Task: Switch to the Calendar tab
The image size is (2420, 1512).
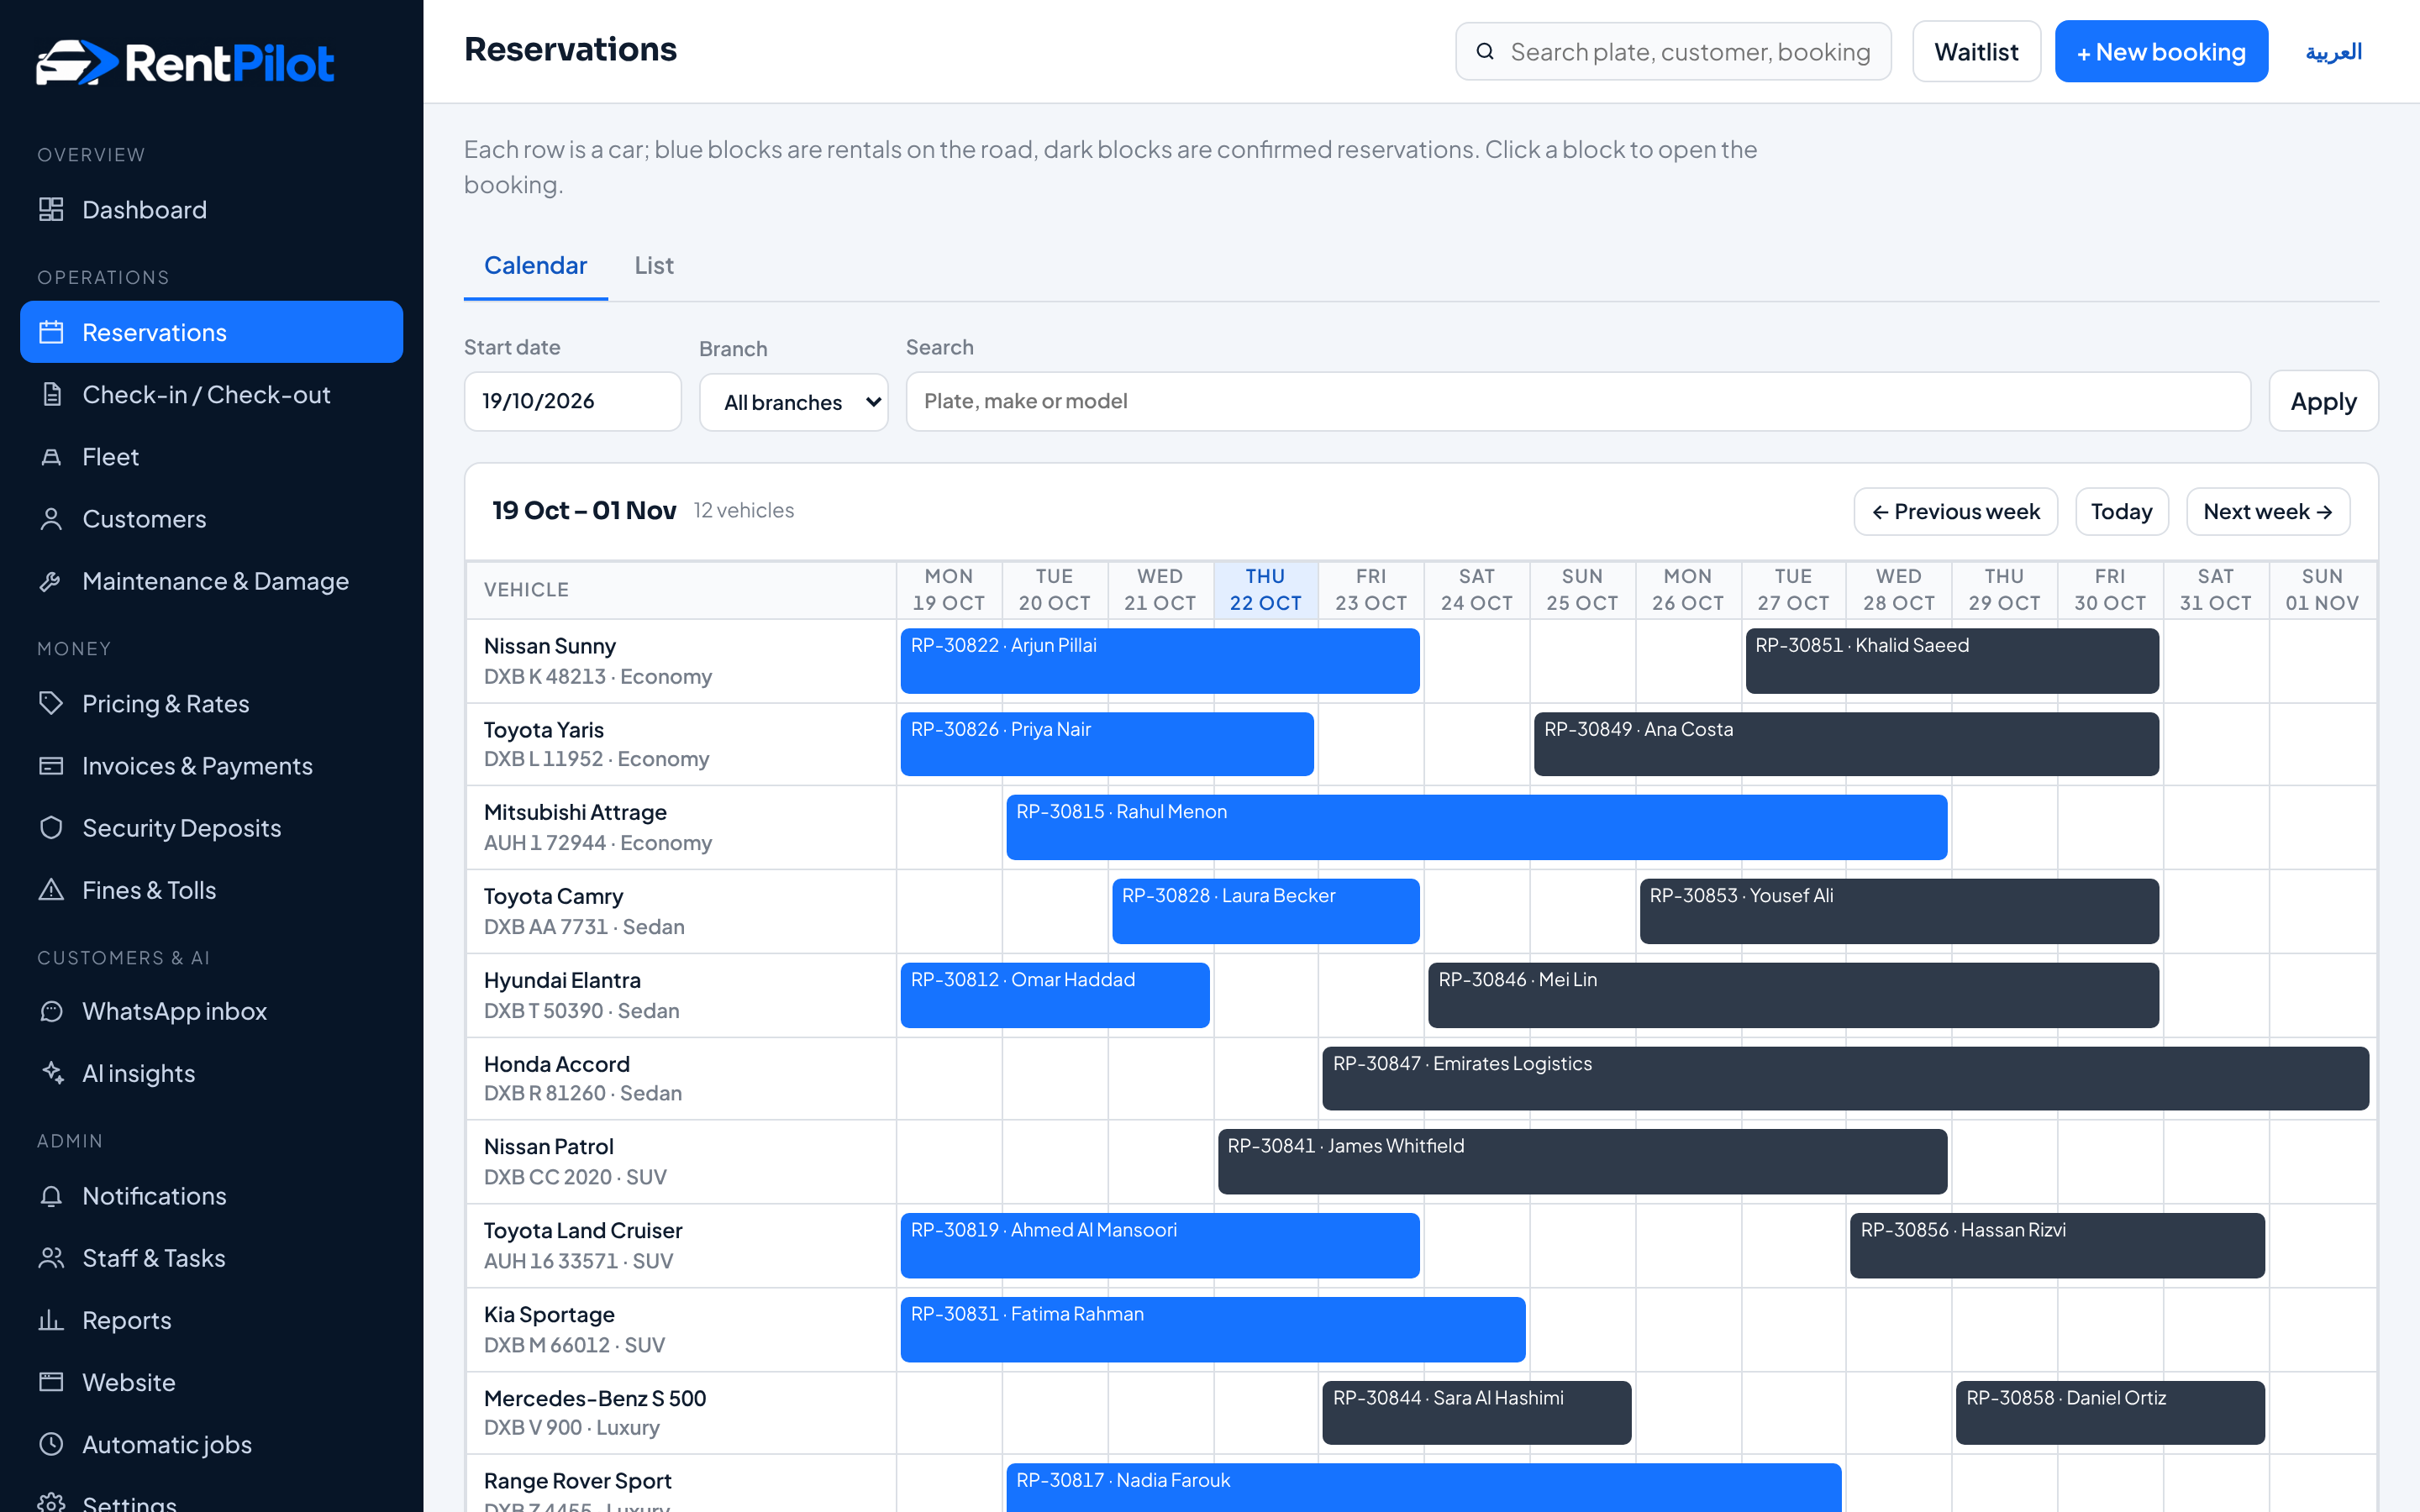Action: (535, 265)
